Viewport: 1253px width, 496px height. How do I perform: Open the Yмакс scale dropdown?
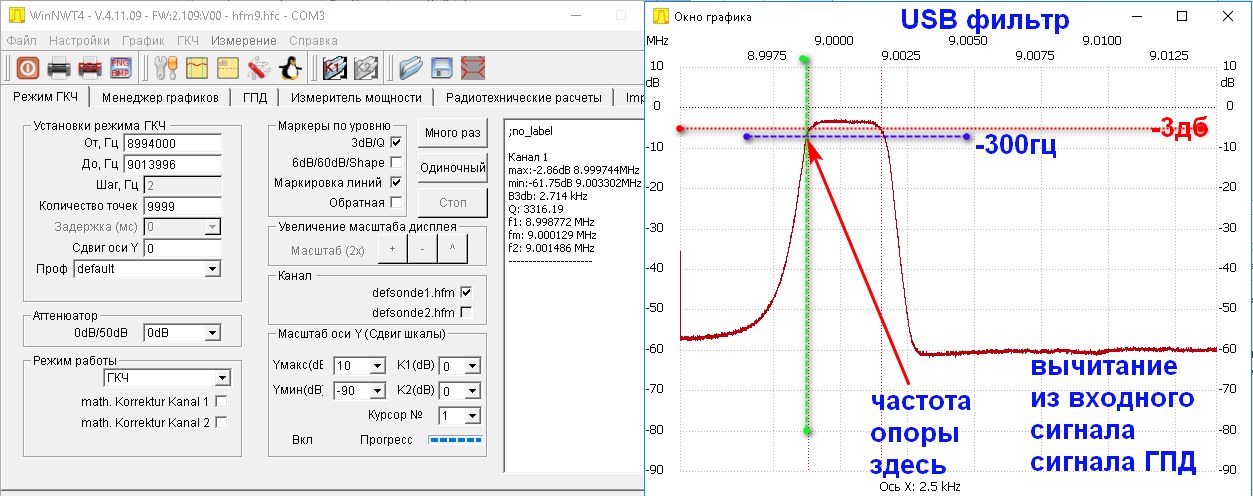[377, 366]
